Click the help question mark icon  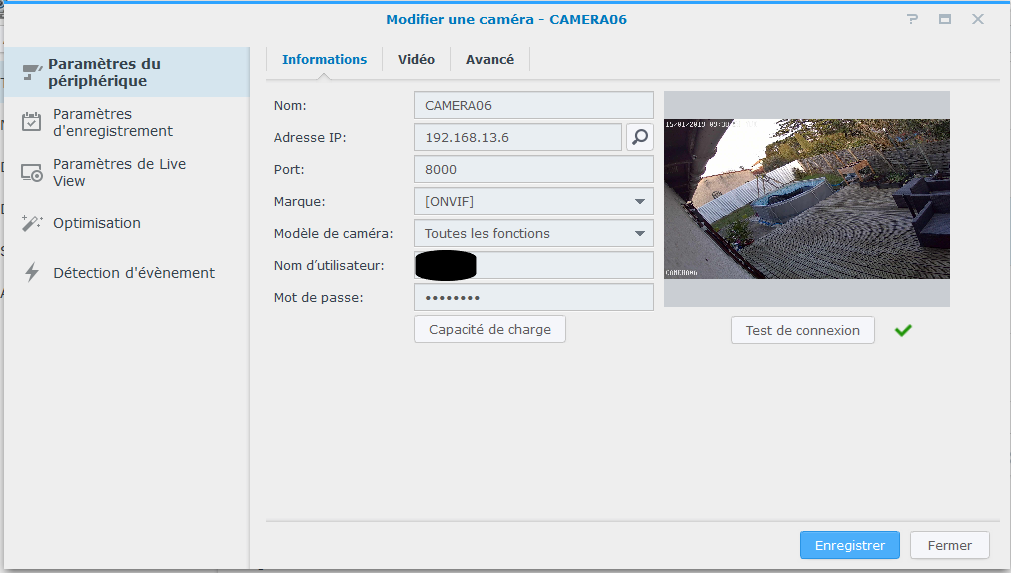tap(912, 19)
